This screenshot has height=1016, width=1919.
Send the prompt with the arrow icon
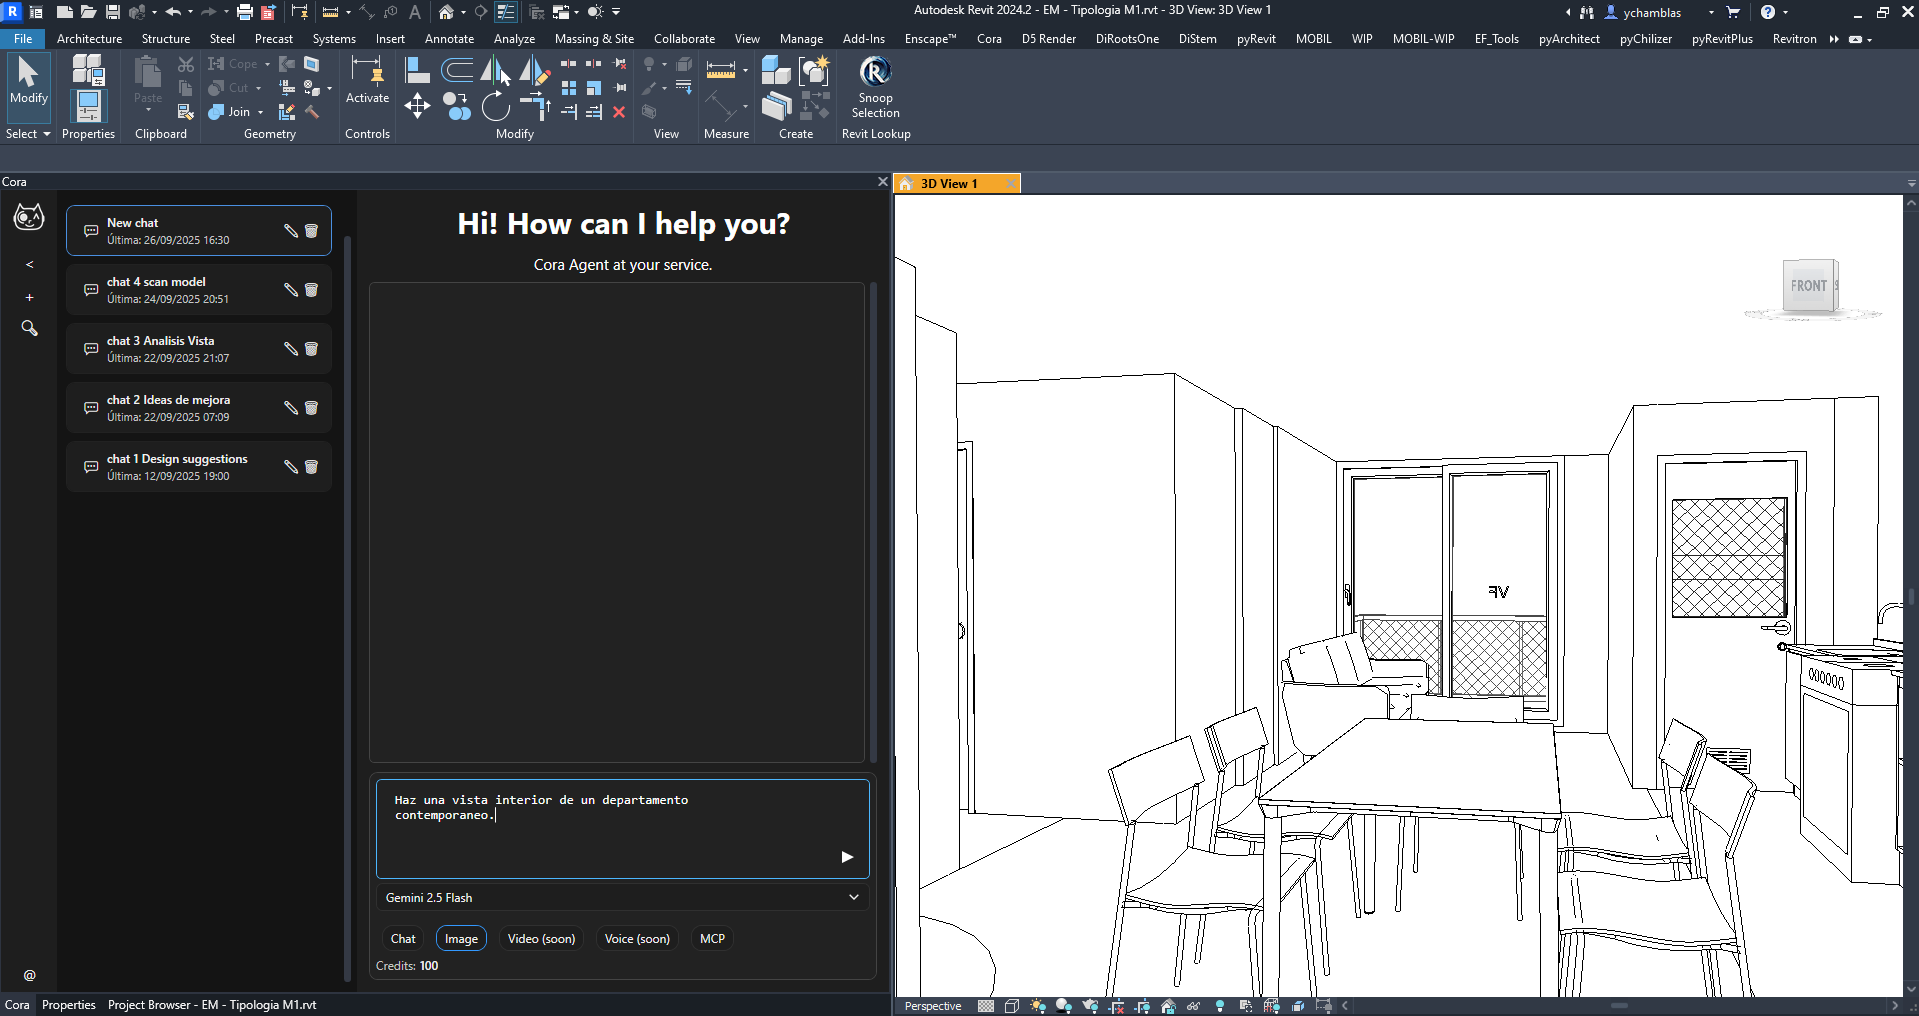point(846,856)
